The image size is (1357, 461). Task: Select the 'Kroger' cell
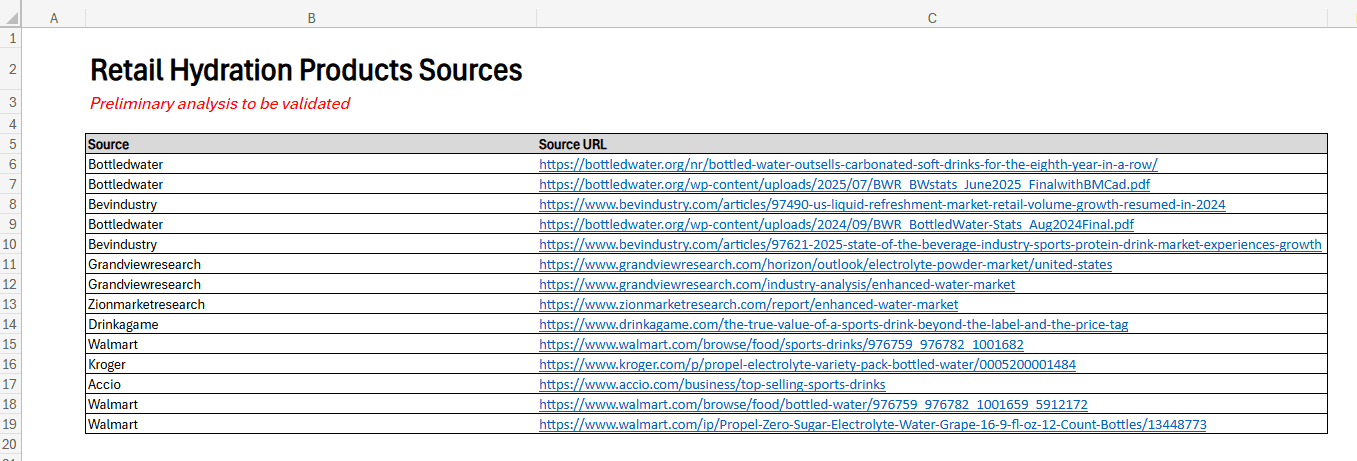tap(311, 364)
